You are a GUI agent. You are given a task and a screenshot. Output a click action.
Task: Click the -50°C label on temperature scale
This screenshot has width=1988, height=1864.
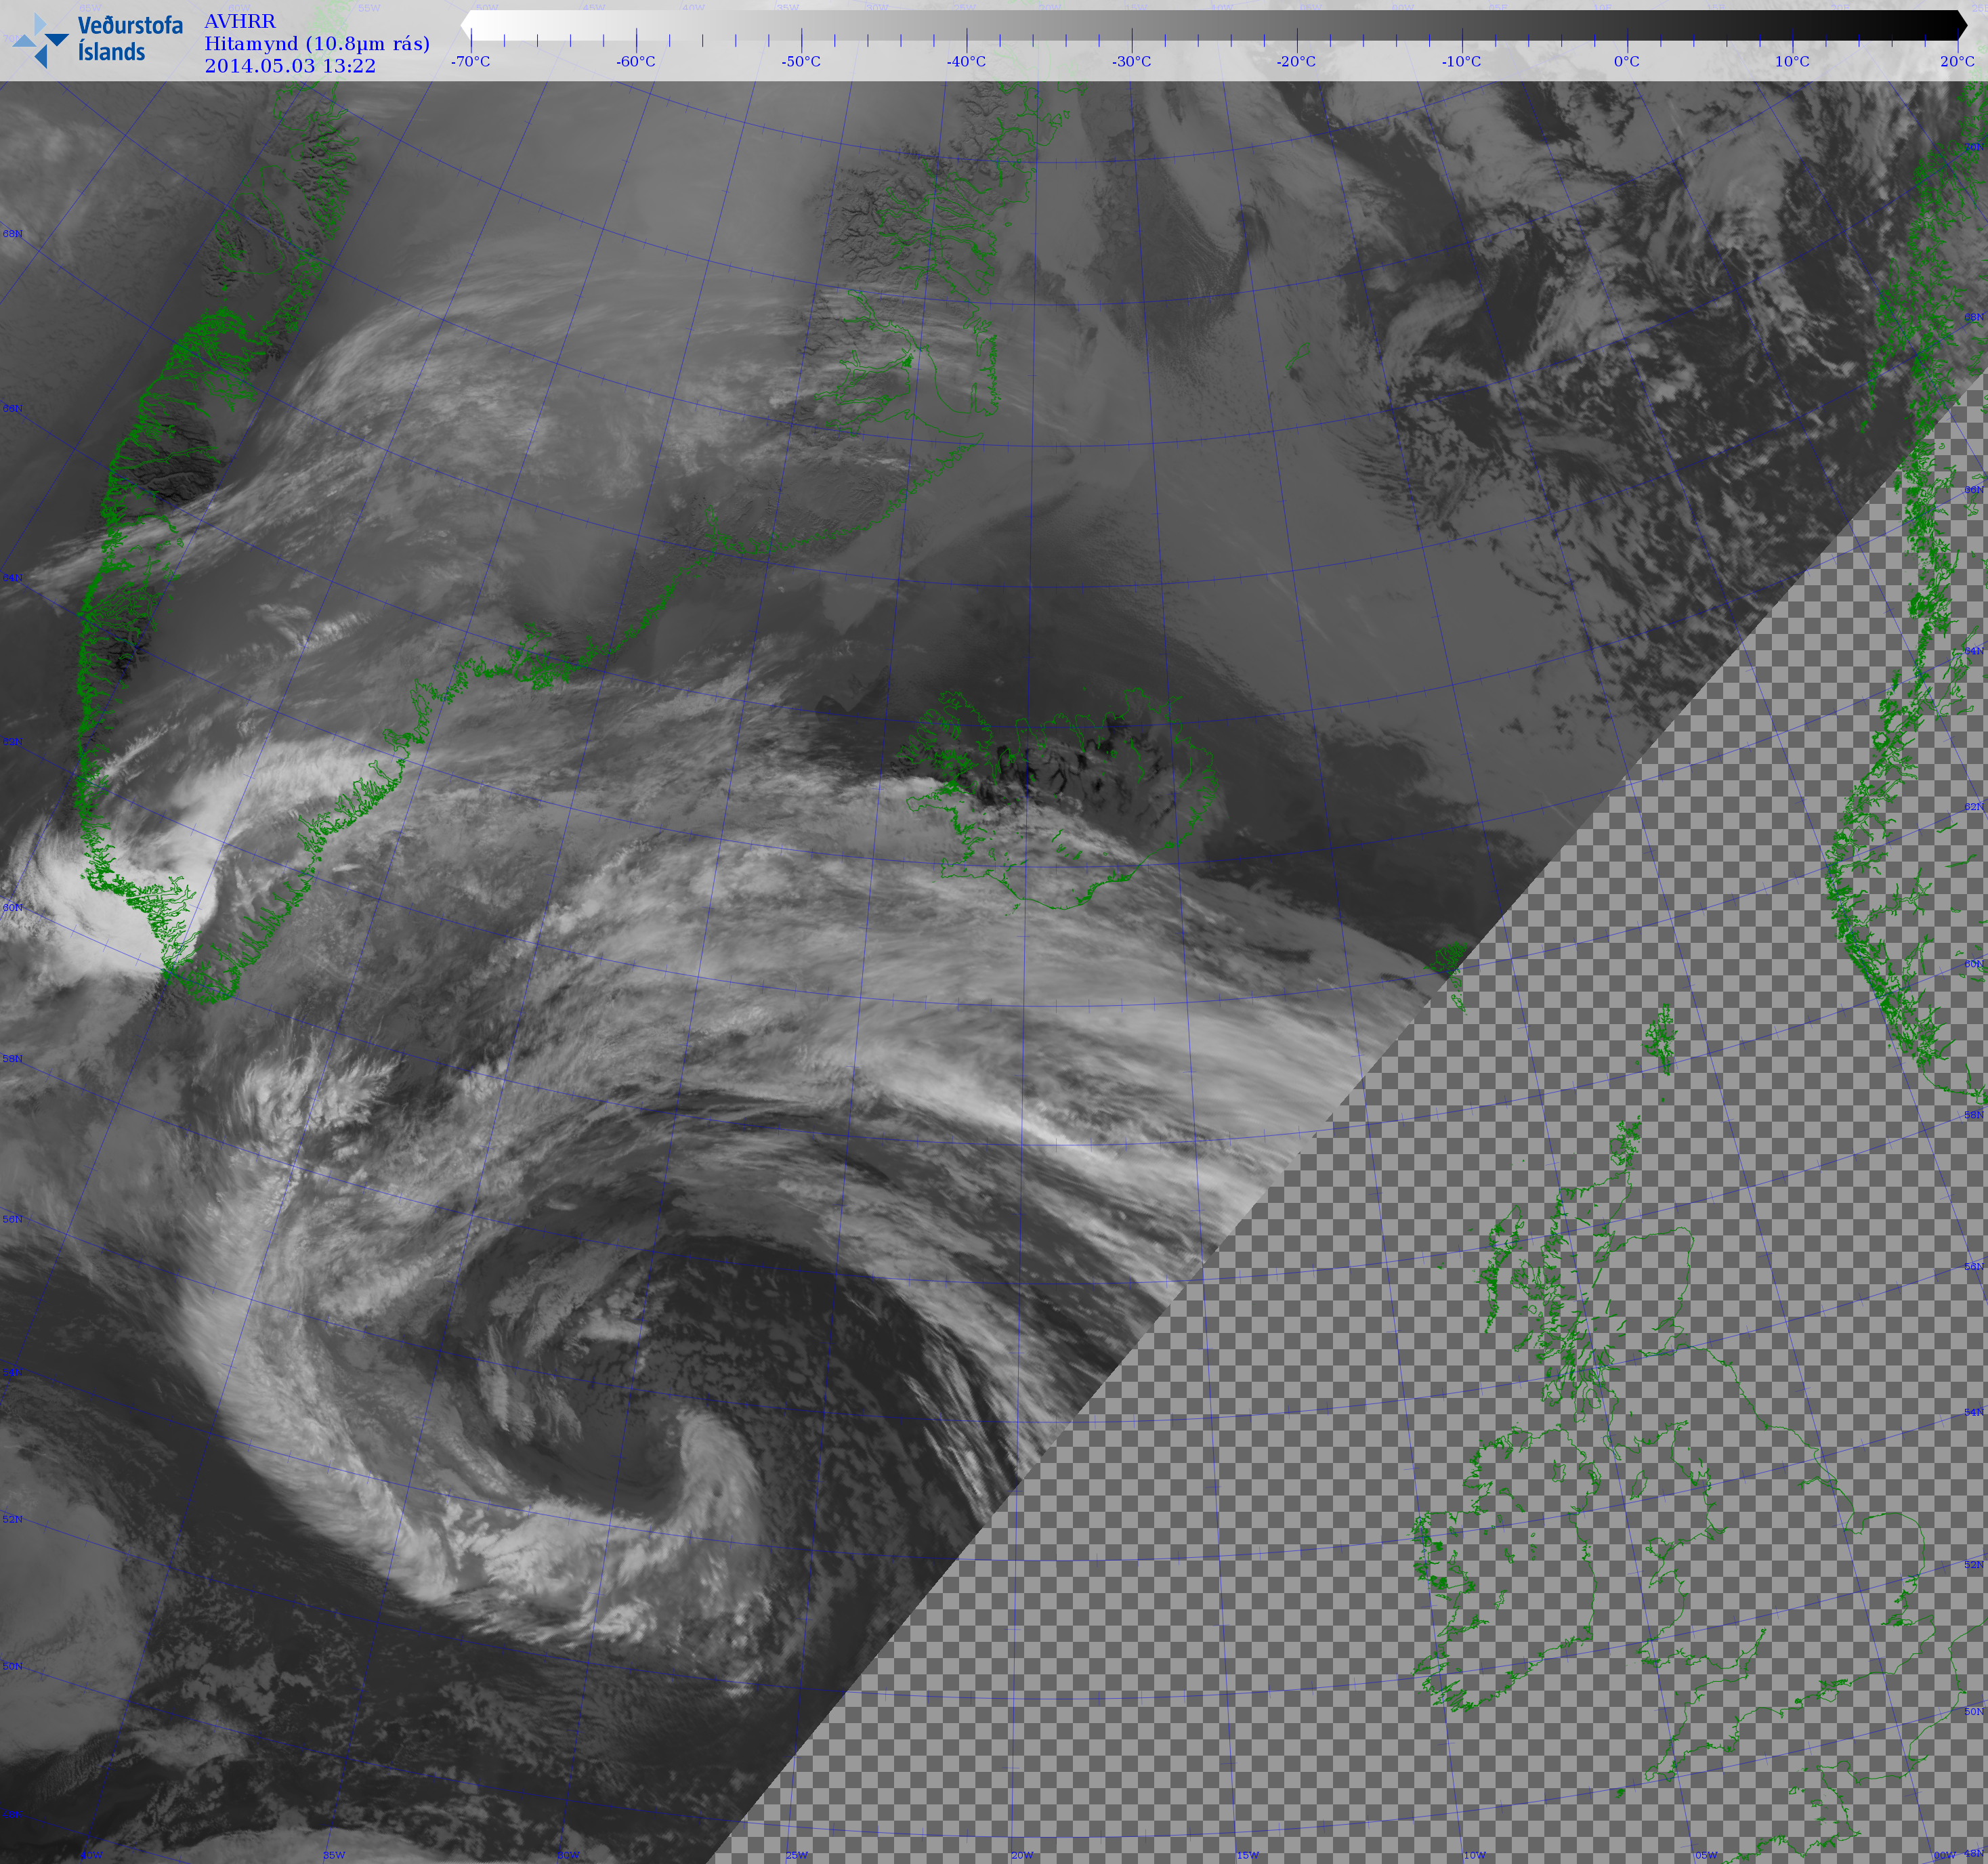click(801, 62)
